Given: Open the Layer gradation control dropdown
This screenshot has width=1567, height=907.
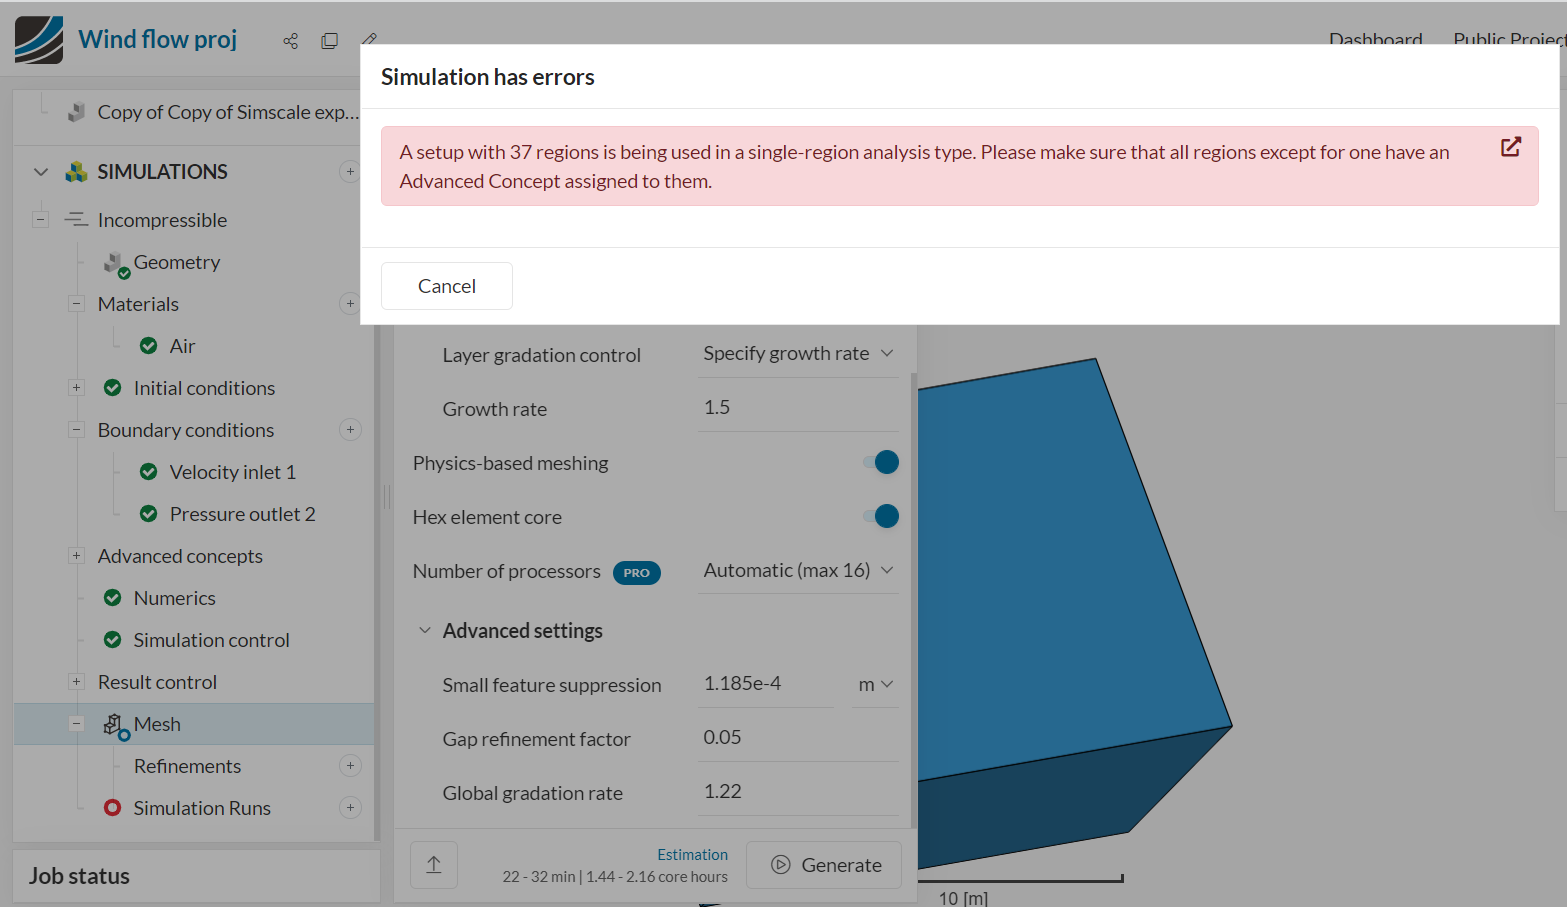Looking at the screenshot, I should pos(798,354).
